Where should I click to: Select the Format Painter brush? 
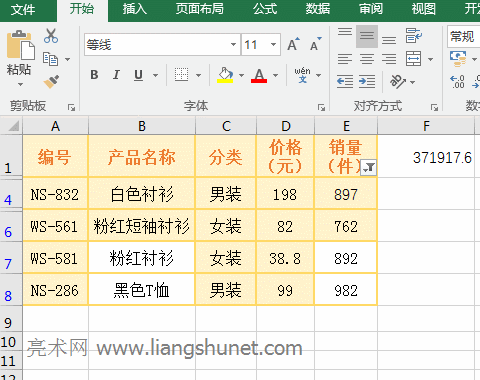pos(51,81)
